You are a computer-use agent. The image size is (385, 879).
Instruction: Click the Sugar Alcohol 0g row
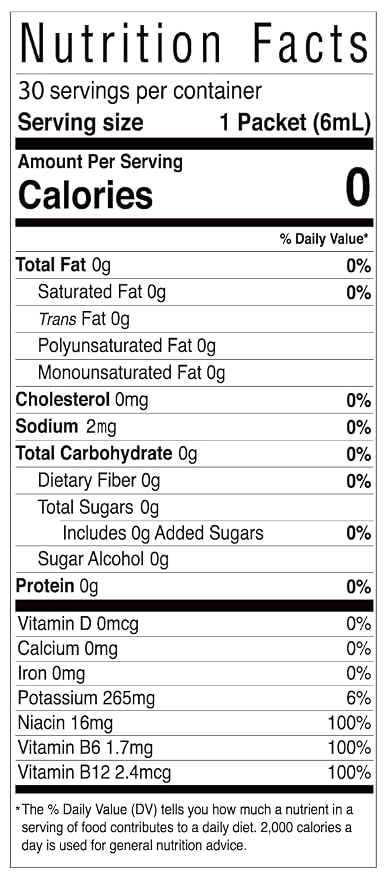(194, 559)
